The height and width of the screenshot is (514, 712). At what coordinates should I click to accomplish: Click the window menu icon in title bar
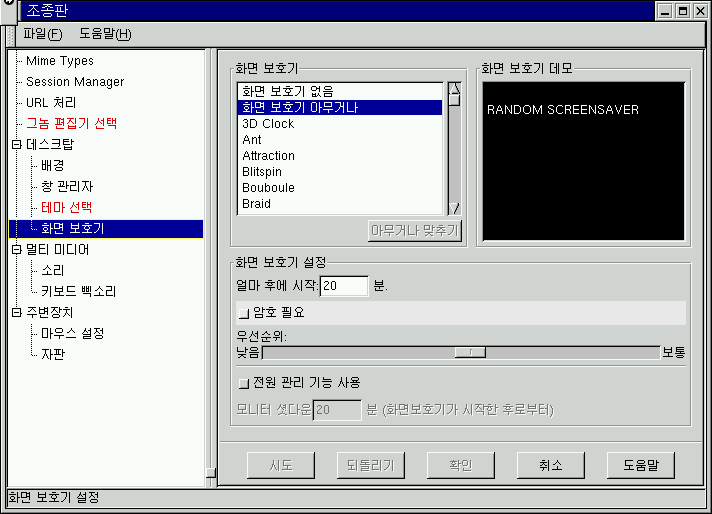coord(9,10)
